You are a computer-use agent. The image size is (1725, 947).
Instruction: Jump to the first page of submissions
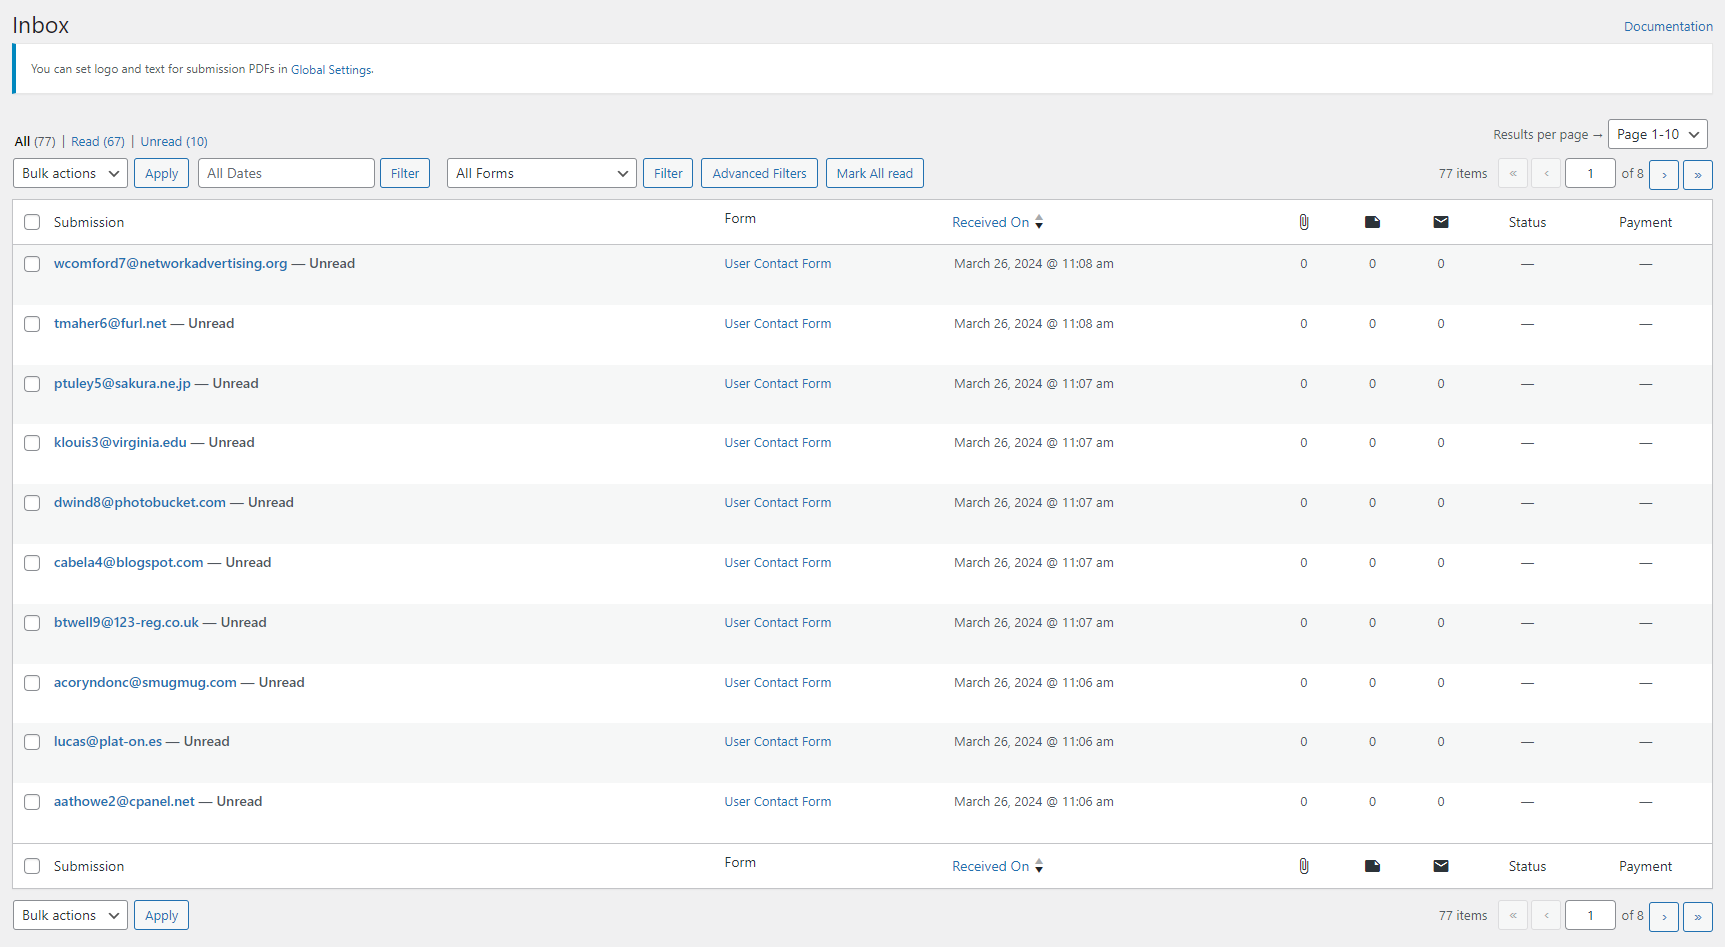(x=1512, y=174)
